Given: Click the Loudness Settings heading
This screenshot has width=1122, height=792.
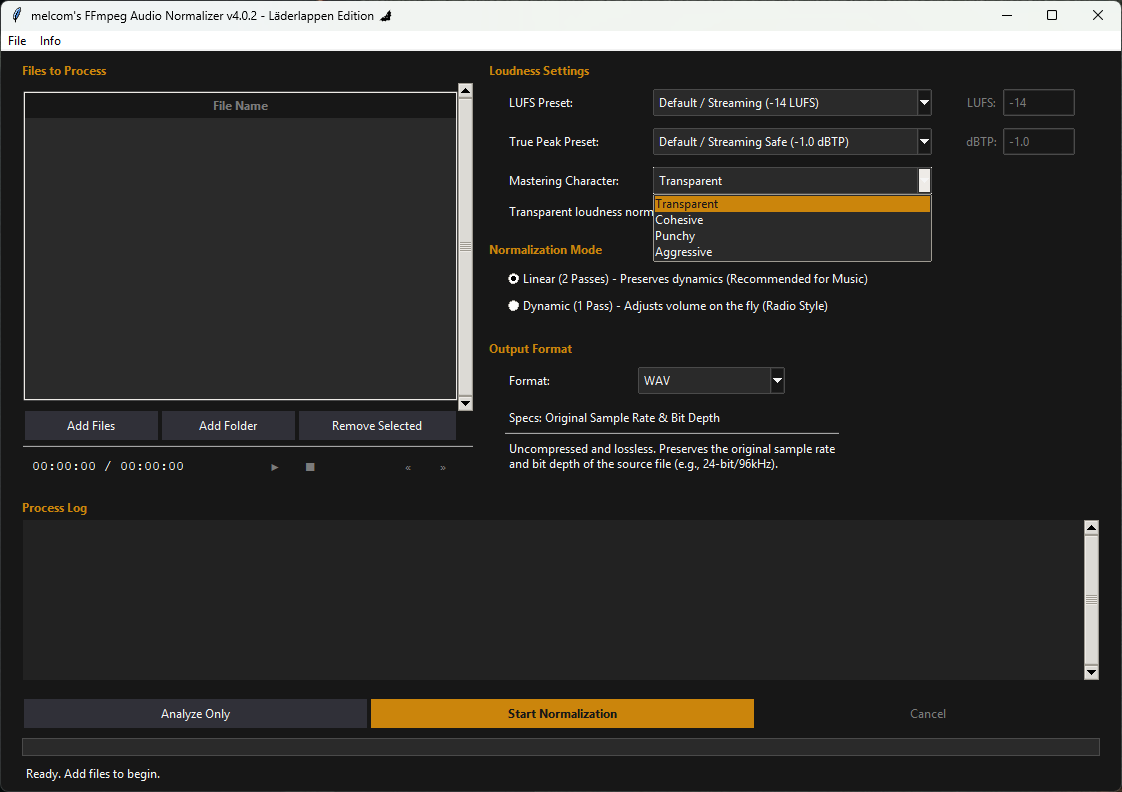Looking at the screenshot, I should (x=539, y=71).
